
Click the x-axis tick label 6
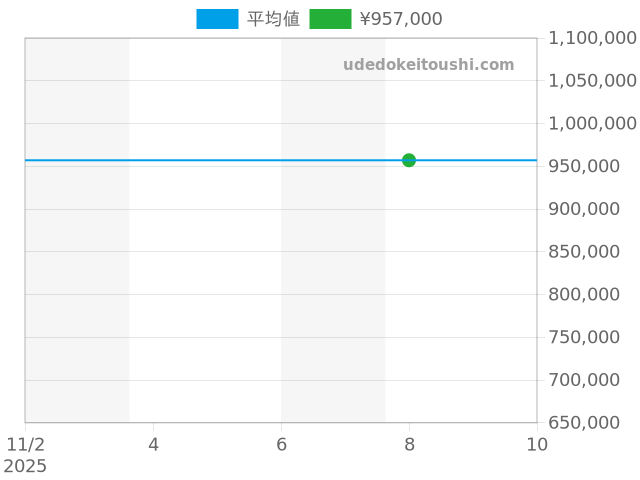point(281,444)
